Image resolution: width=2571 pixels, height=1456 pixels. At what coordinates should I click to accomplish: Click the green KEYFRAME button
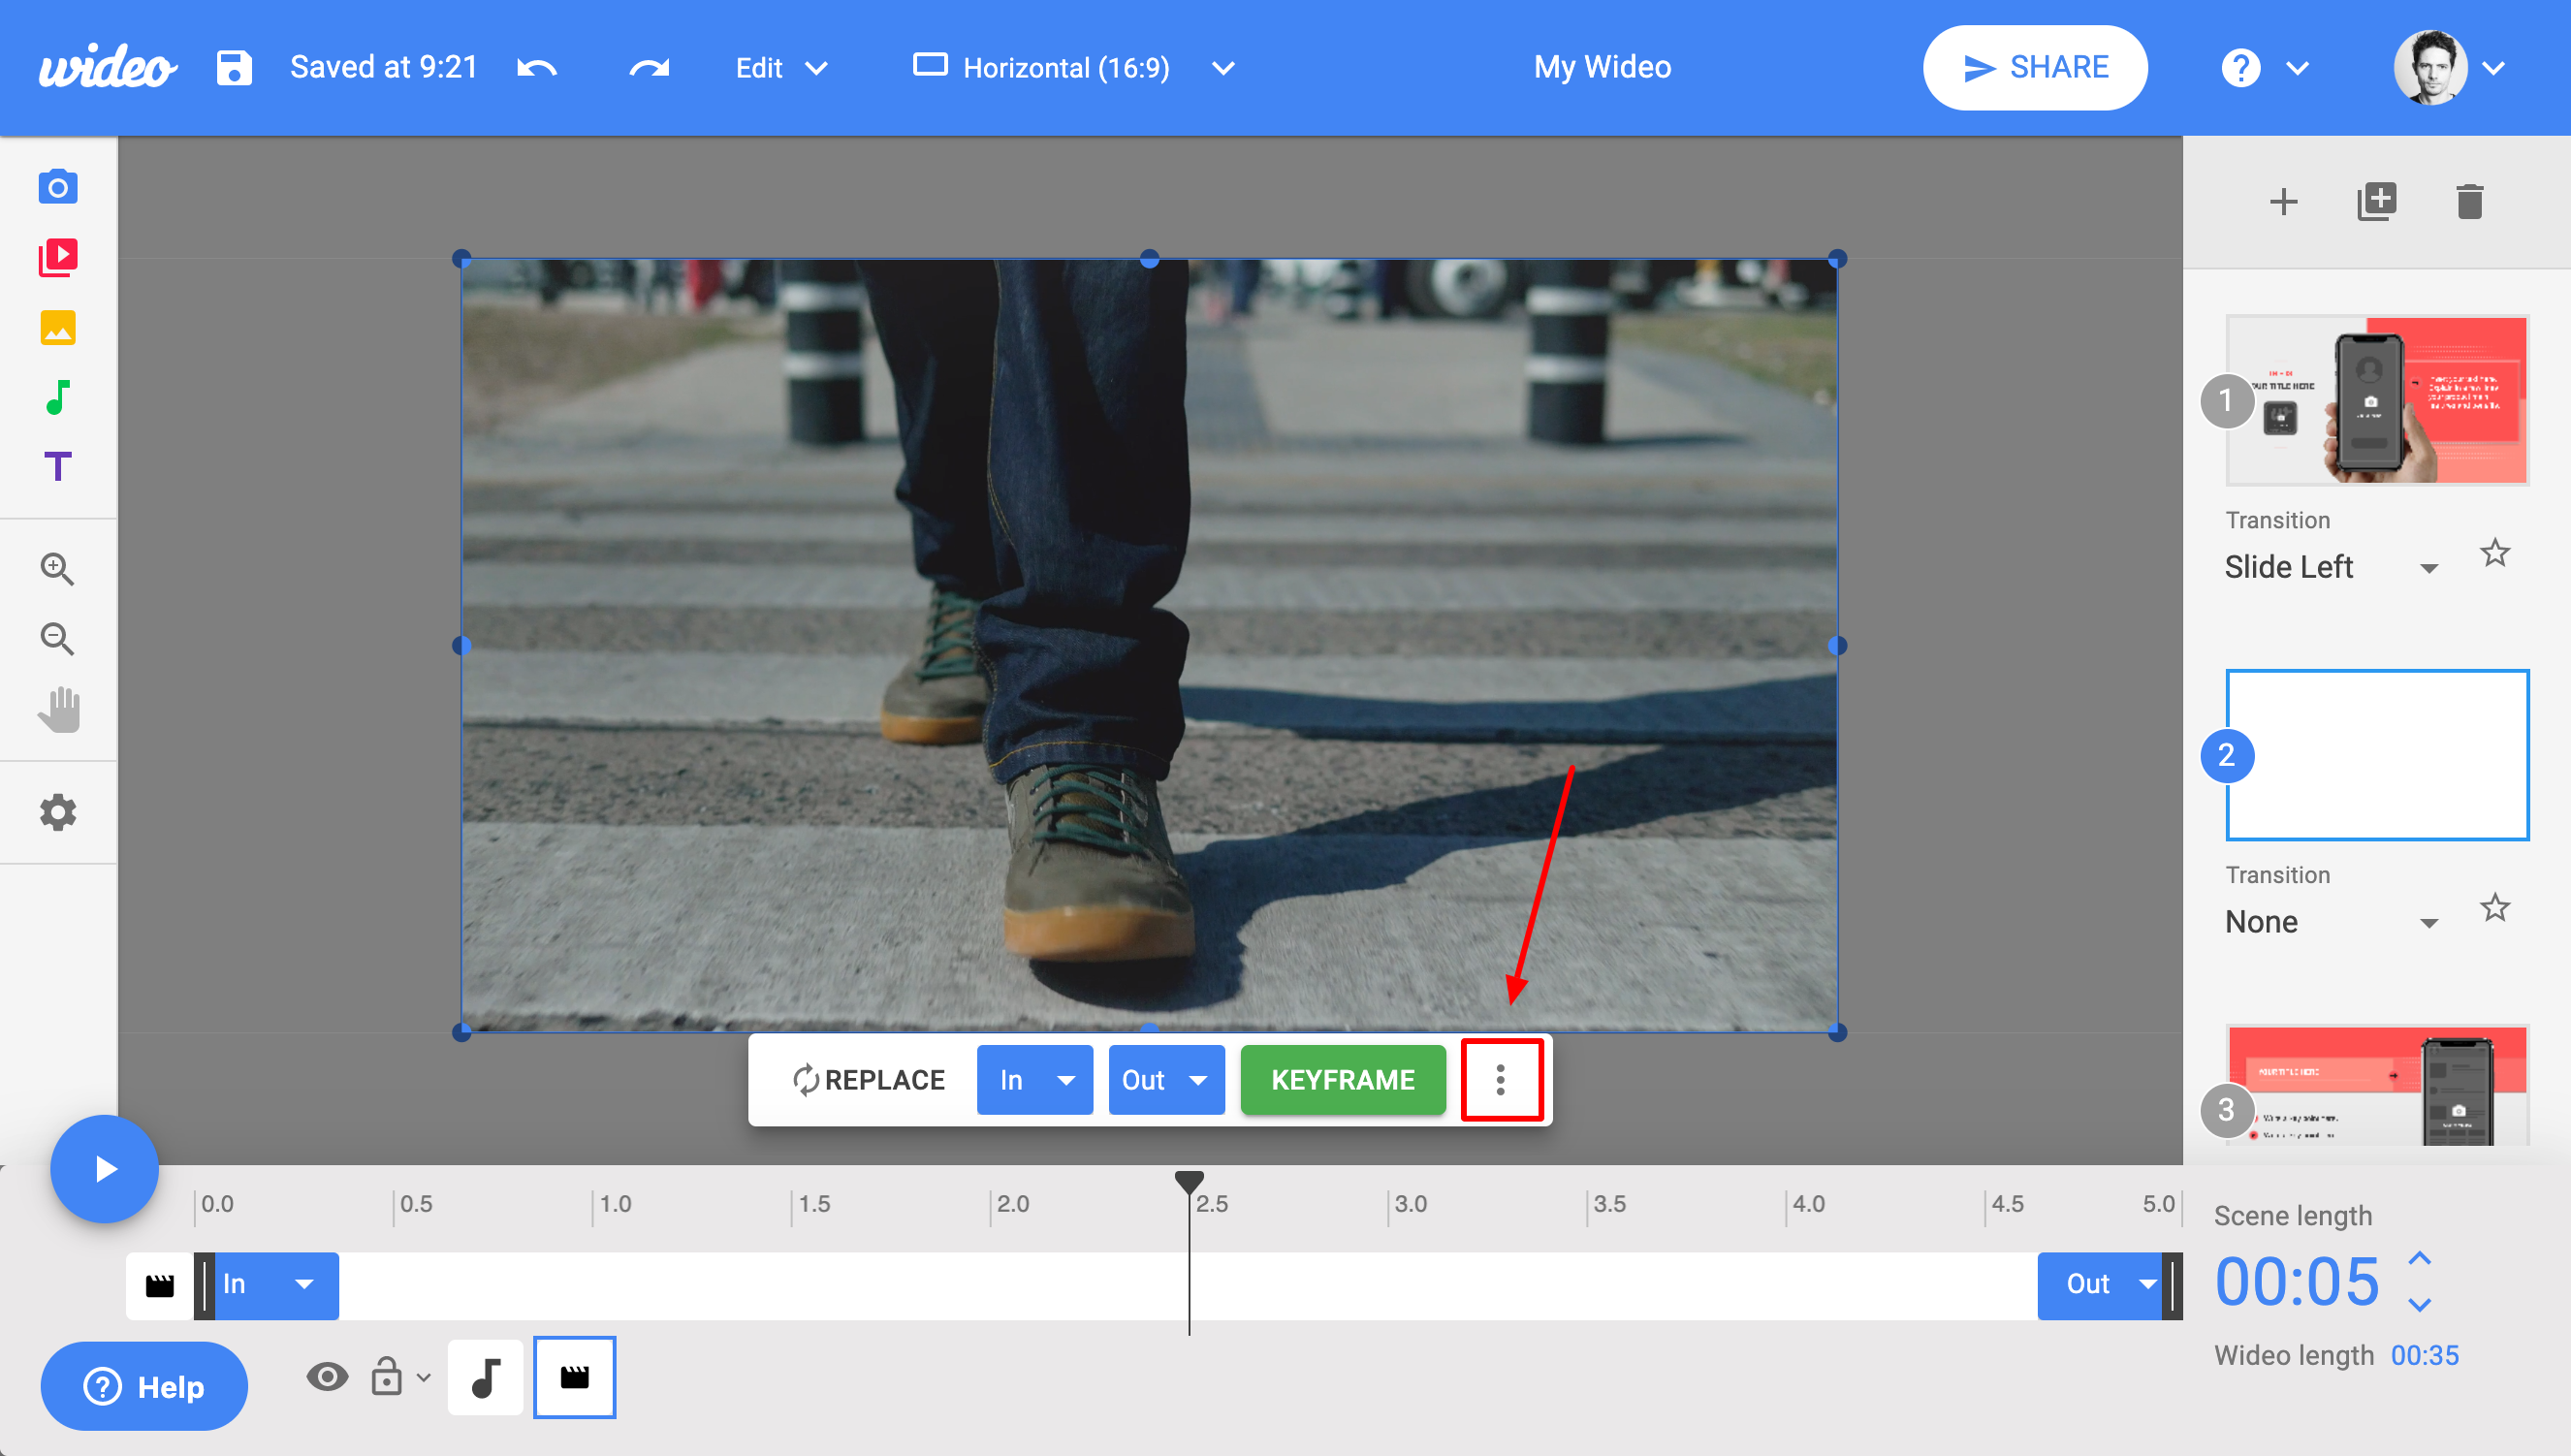click(x=1343, y=1080)
